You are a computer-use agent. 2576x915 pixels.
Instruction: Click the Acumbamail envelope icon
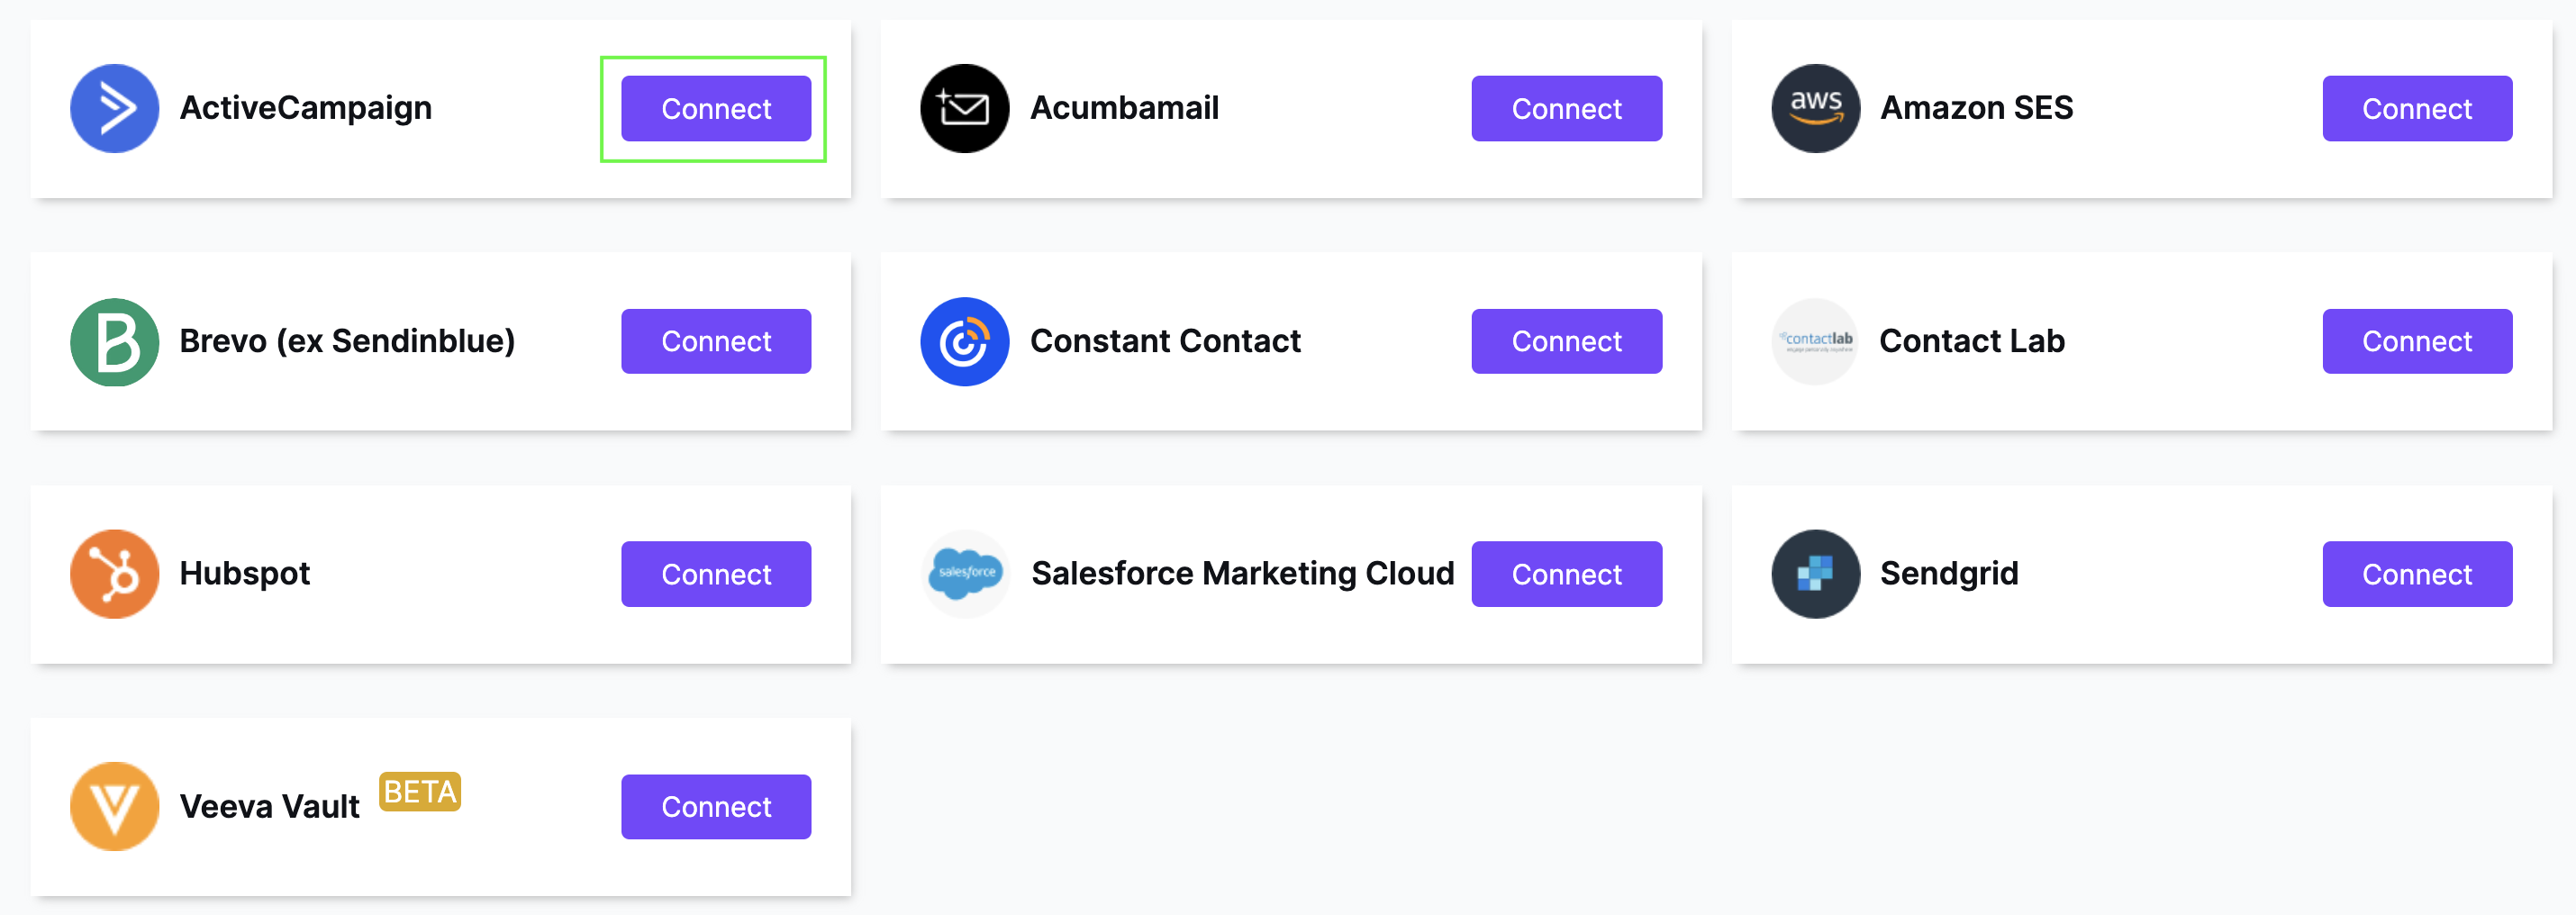point(964,108)
